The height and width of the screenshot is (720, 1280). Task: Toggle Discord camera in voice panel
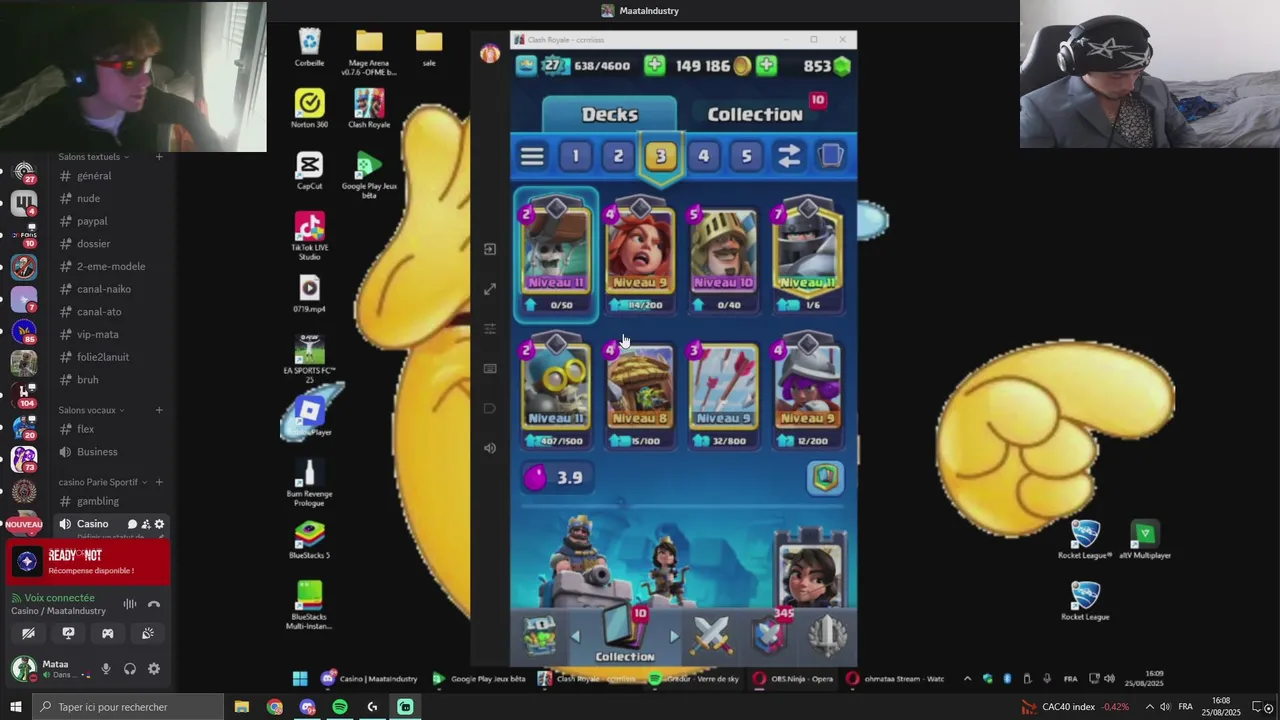click(28, 633)
